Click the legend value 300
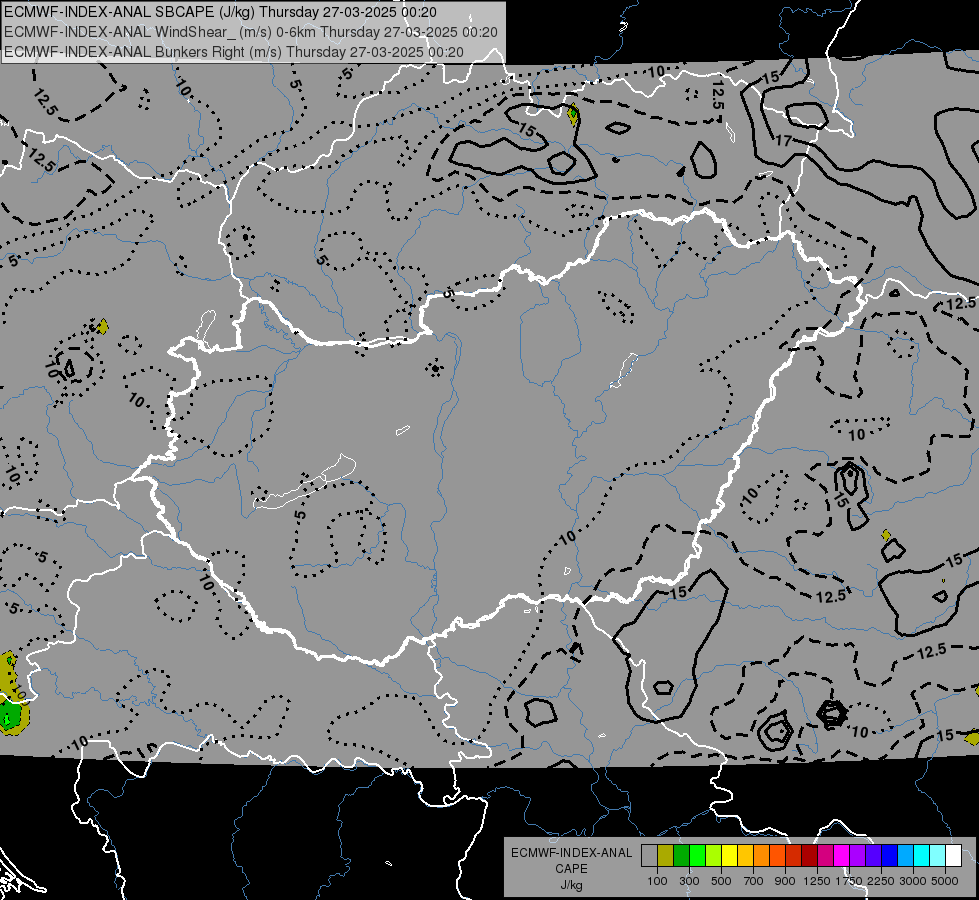This screenshot has height=900, width=979. click(x=689, y=881)
